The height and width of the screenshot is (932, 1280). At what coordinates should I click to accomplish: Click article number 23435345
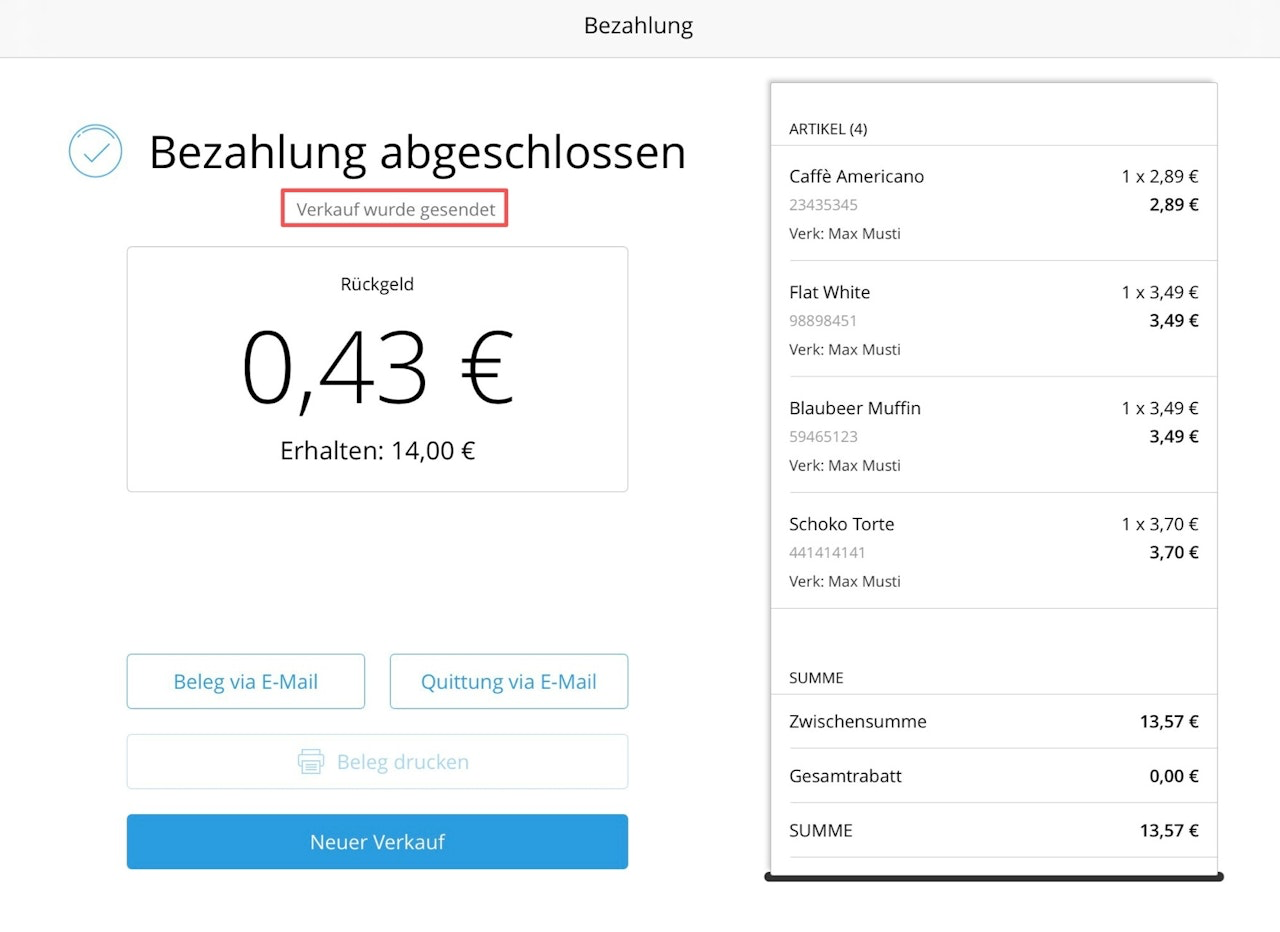coord(823,205)
